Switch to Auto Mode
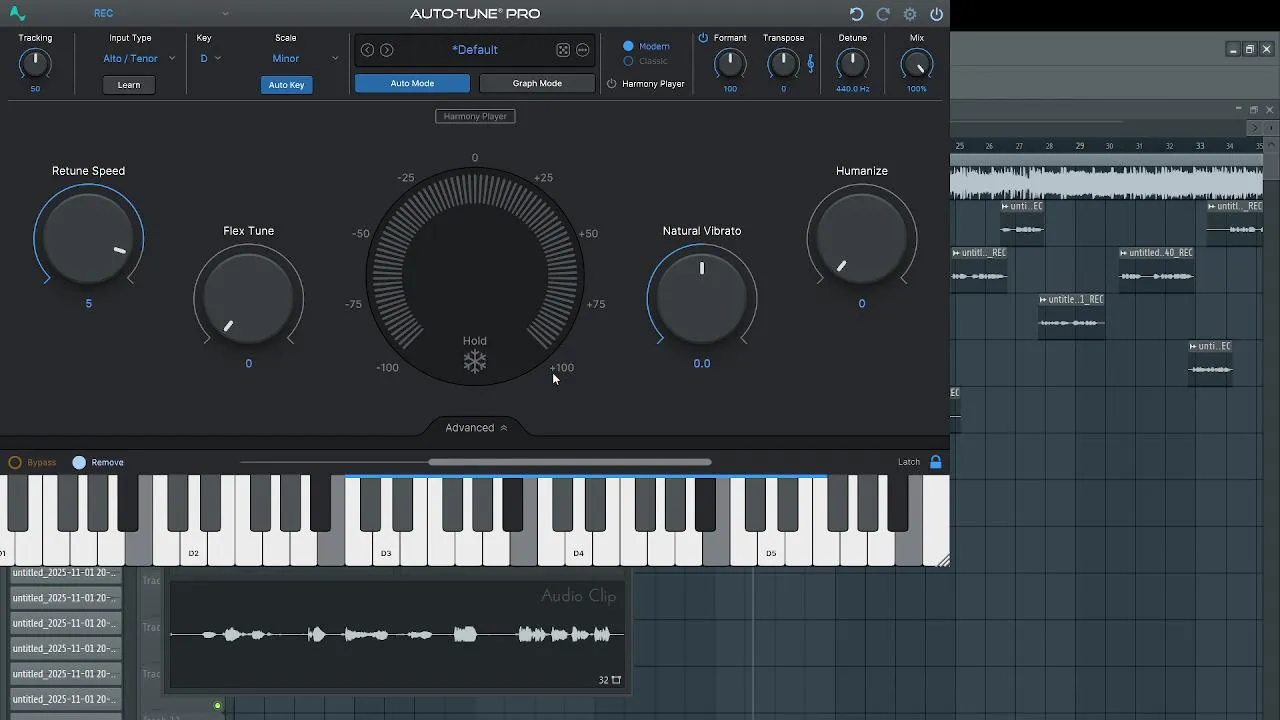 (412, 84)
